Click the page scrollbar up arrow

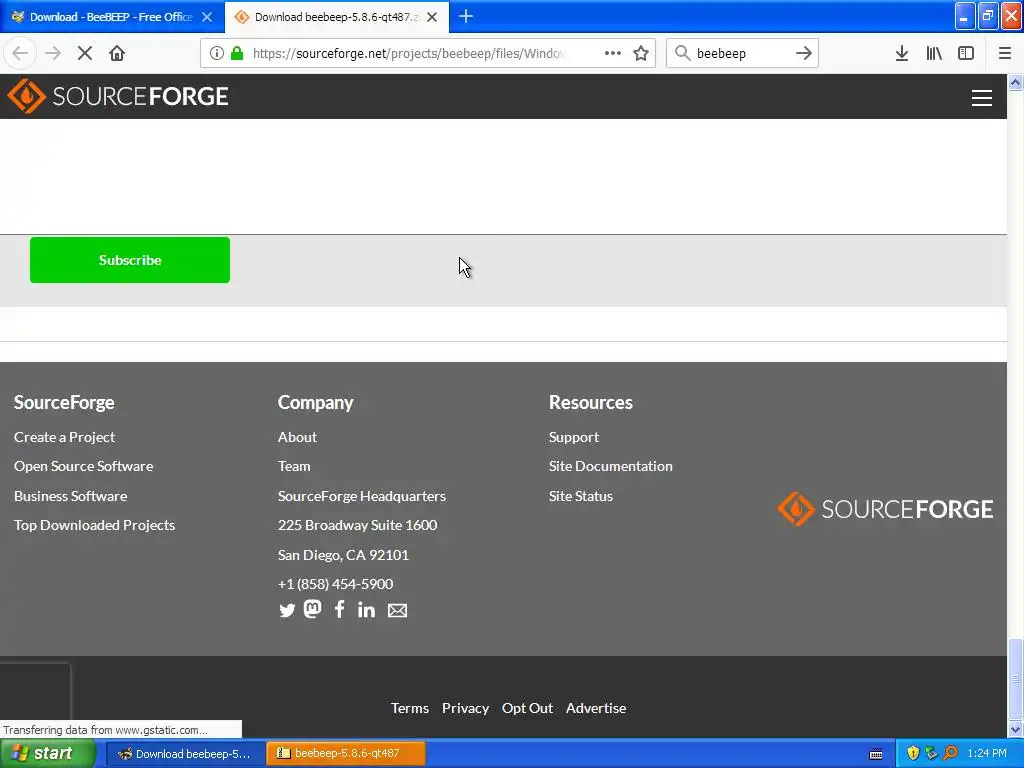point(1016,82)
